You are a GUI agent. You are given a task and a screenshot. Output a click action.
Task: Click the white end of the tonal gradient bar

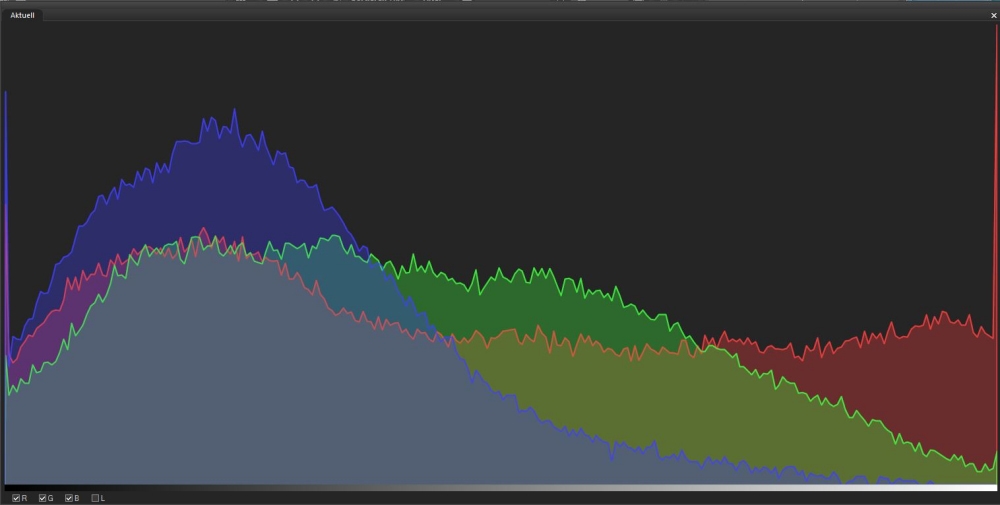(x=990, y=487)
